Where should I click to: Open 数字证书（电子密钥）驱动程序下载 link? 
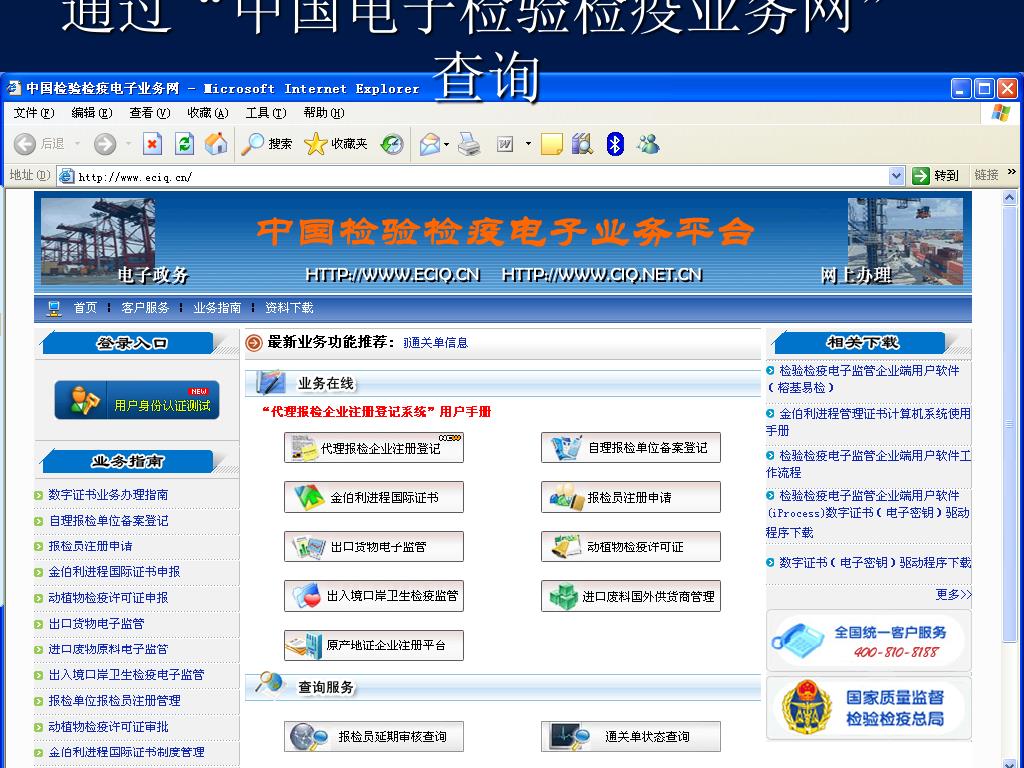point(874,562)
